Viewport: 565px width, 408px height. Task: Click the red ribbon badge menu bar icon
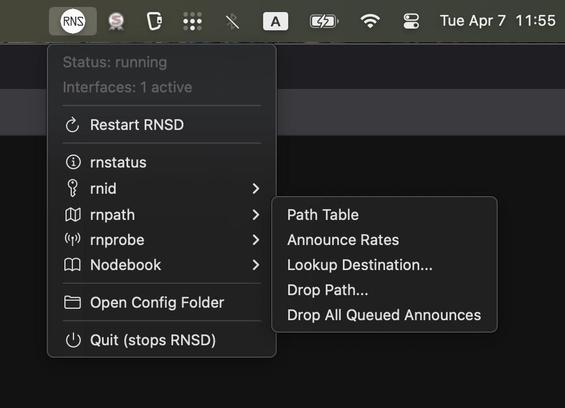pyautogui.click(x=116, y=21)
